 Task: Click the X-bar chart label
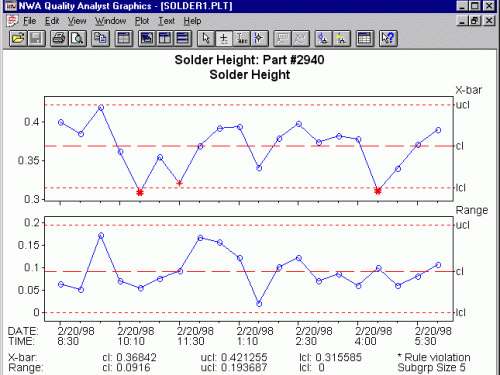469,90
